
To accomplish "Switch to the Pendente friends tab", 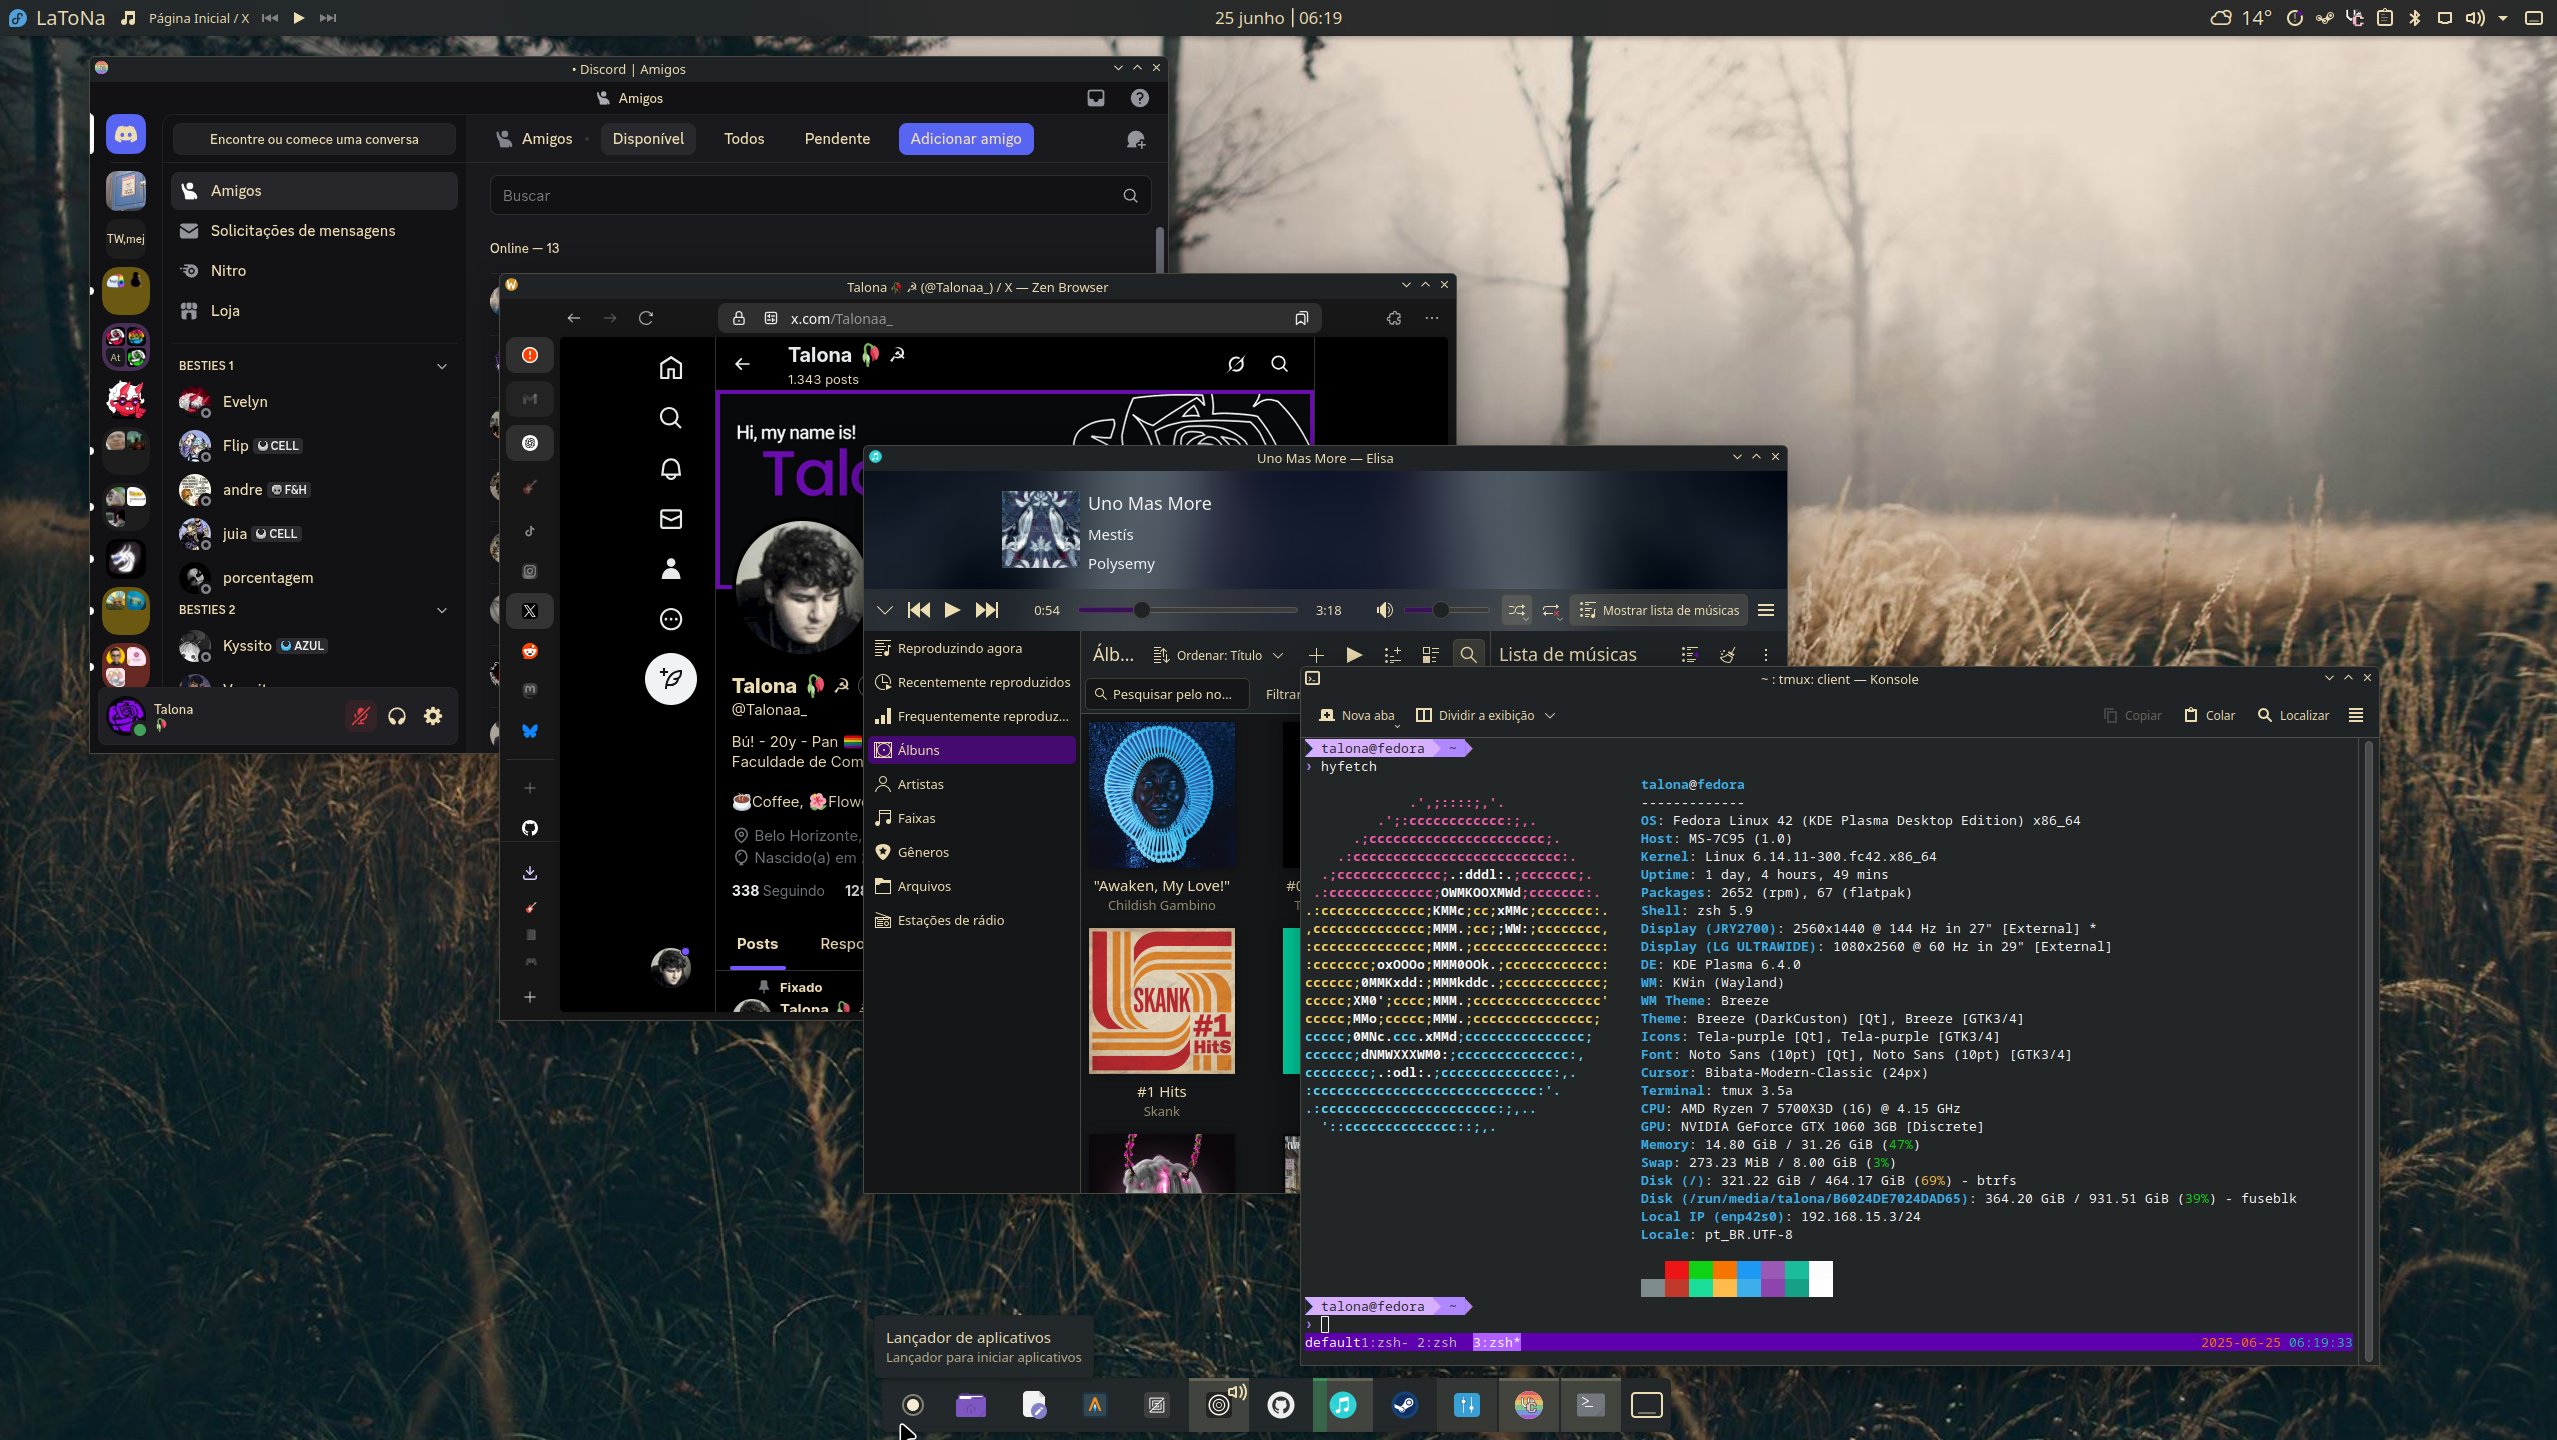I will click(836, 139).
